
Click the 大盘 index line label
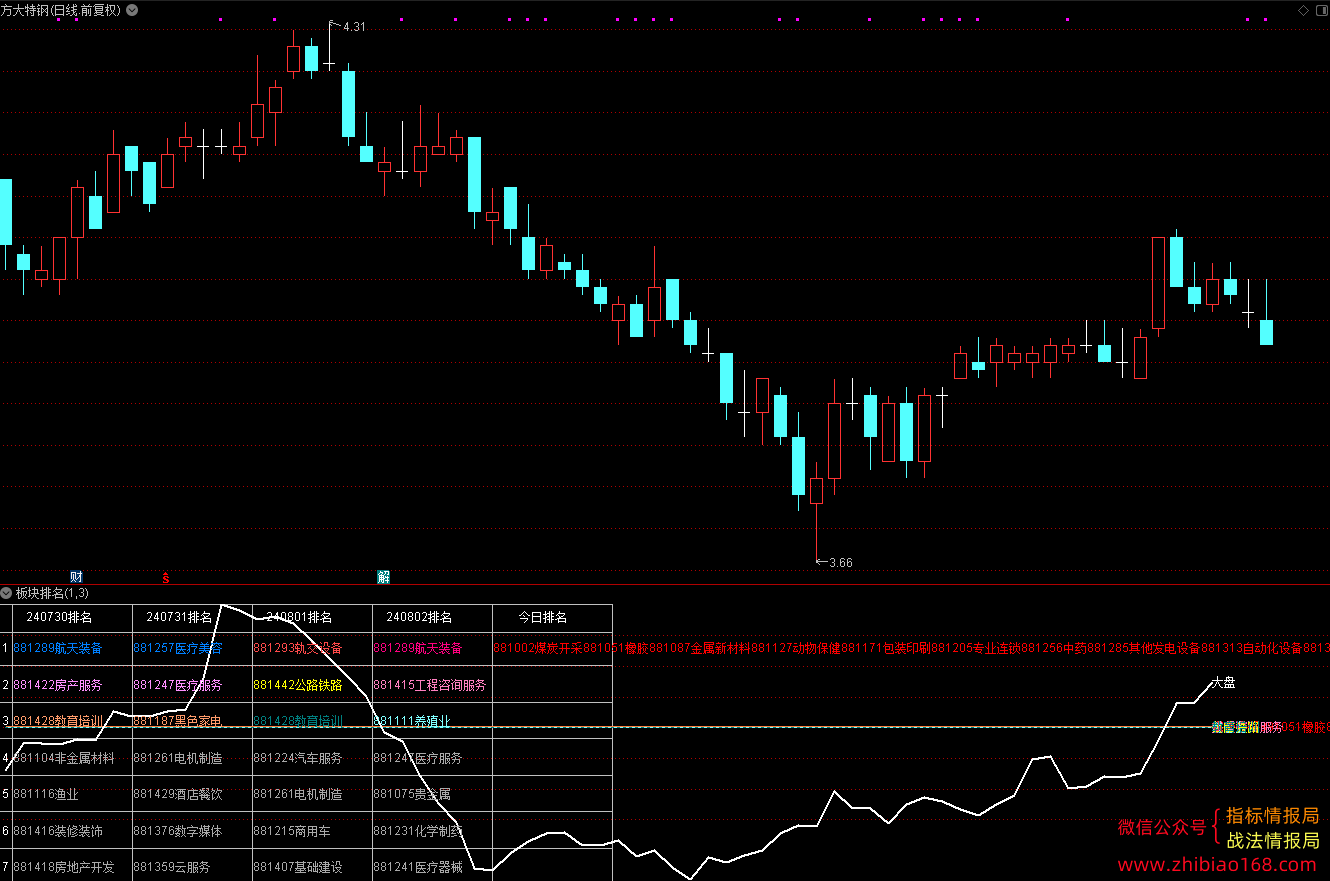click(x=1223, y=683)
